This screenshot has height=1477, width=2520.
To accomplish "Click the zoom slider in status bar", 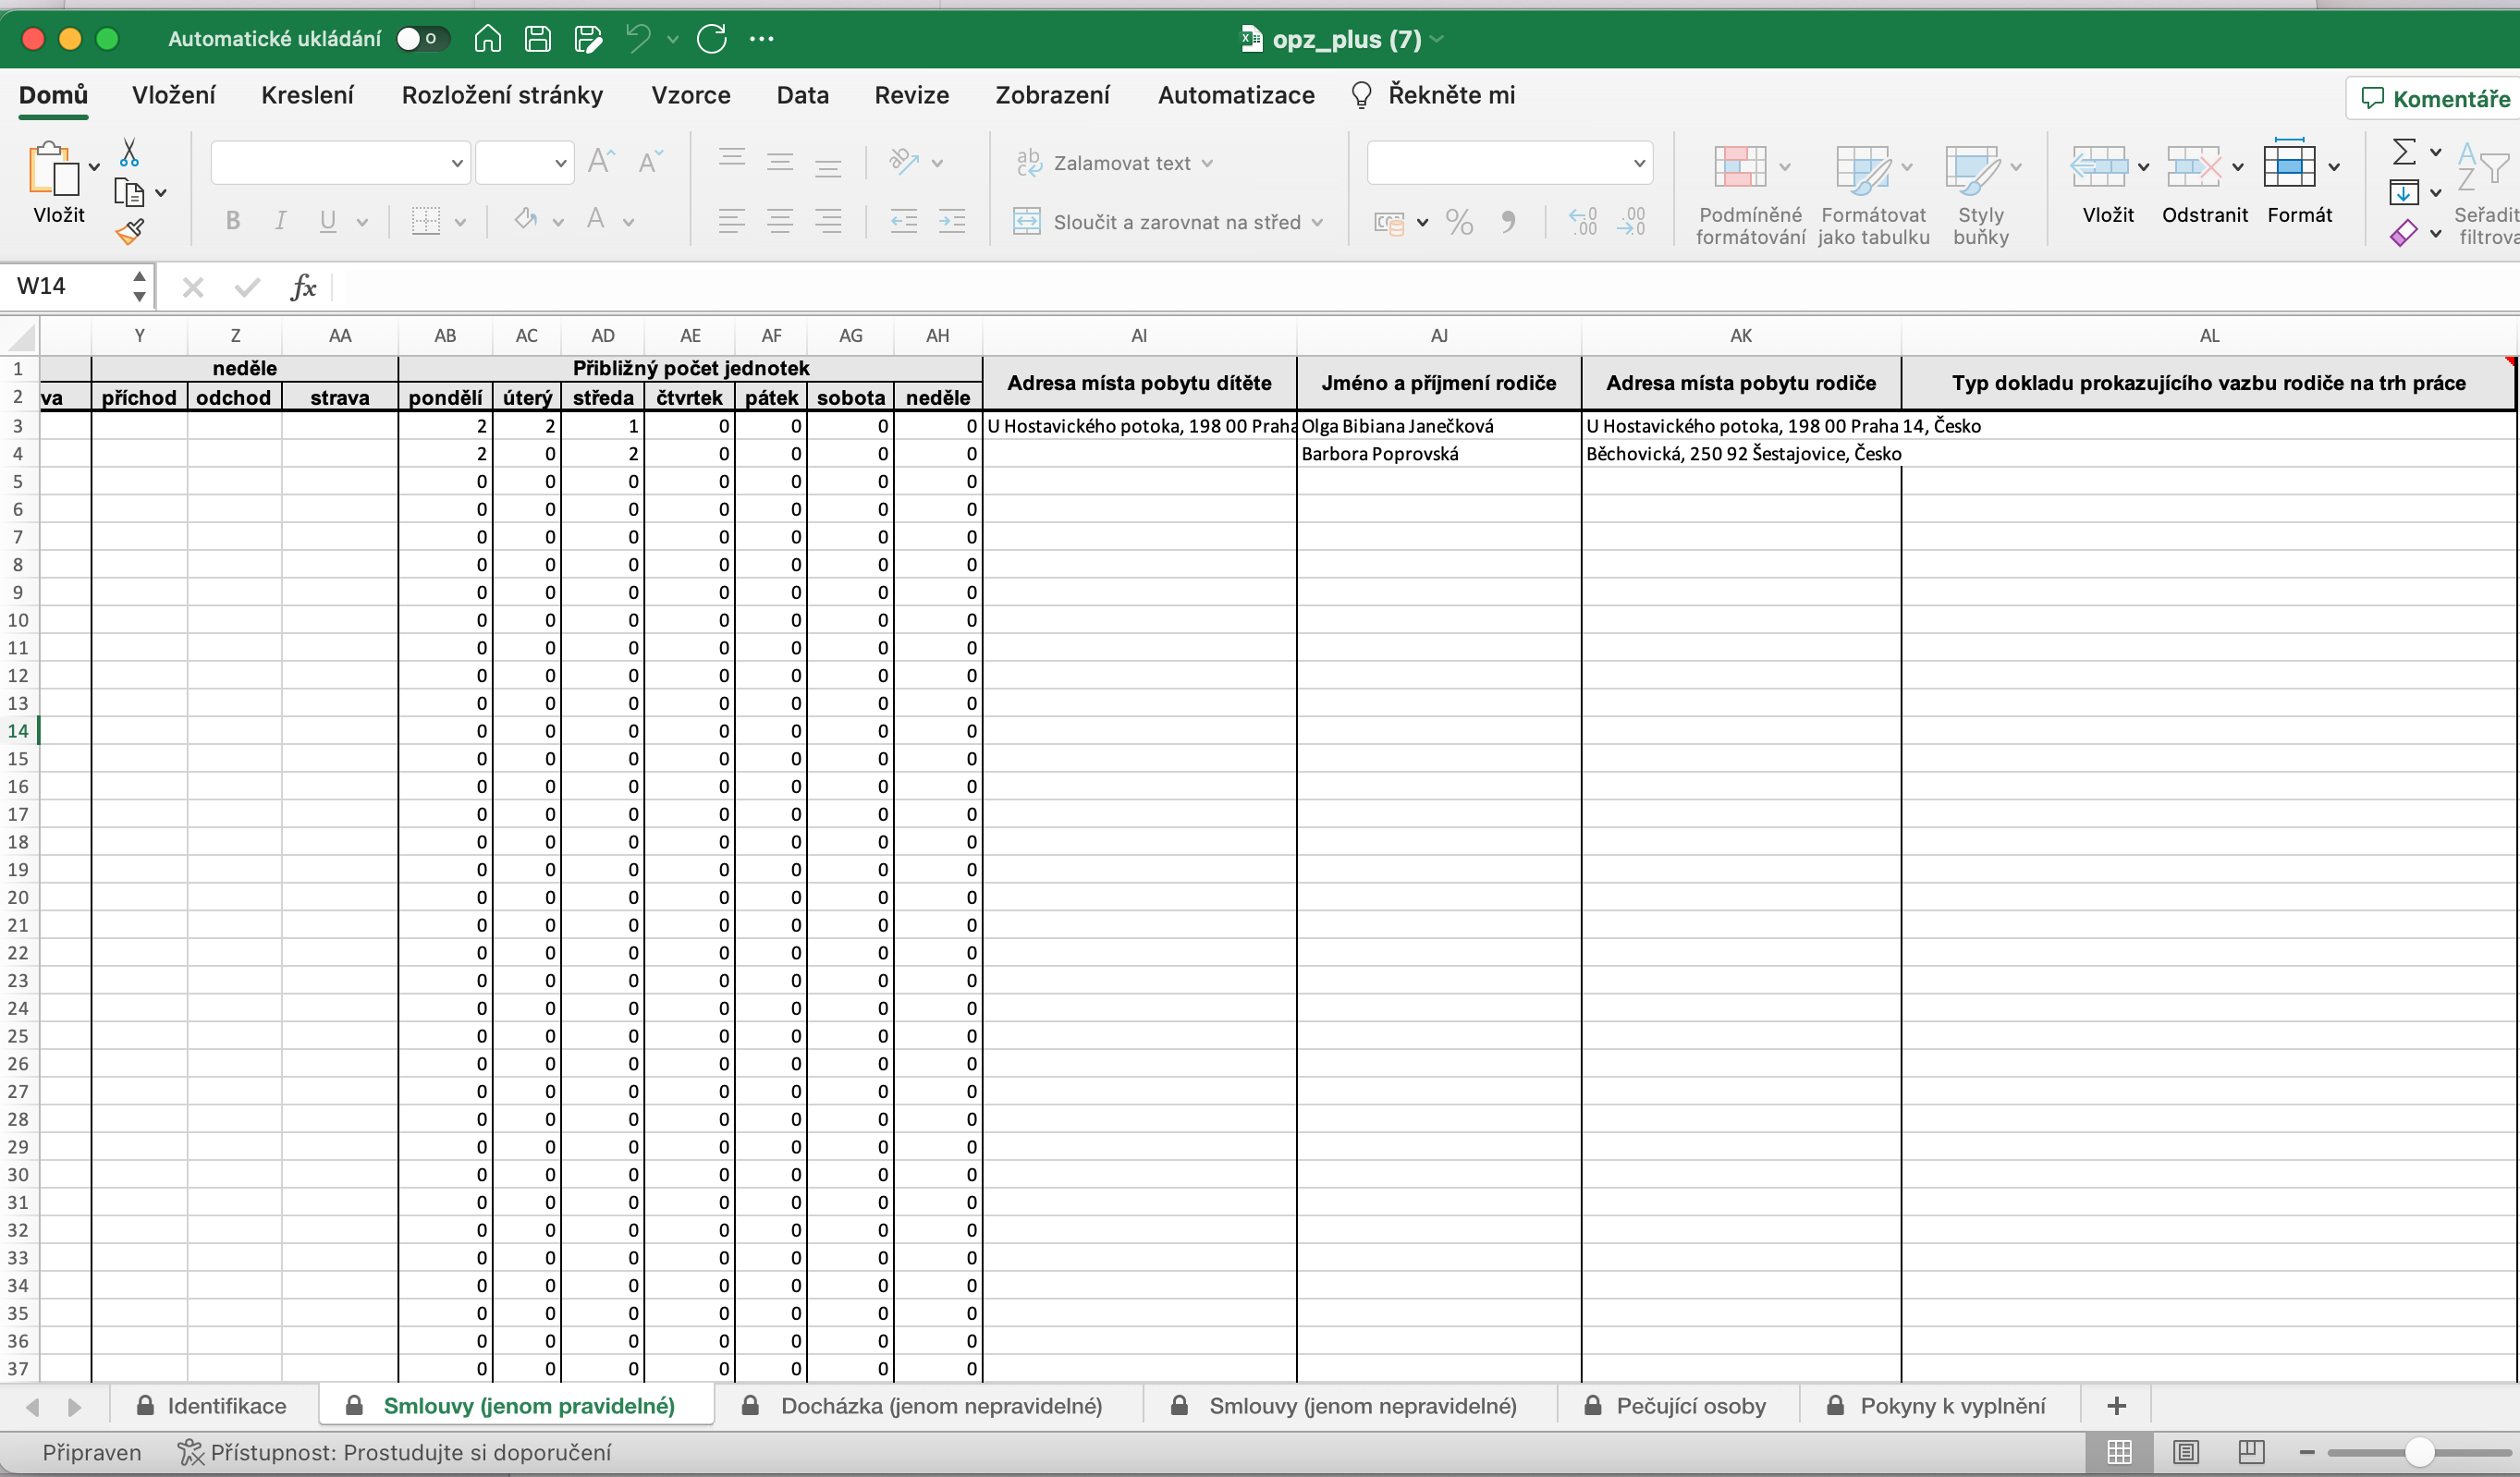I will point(2419,1452).
